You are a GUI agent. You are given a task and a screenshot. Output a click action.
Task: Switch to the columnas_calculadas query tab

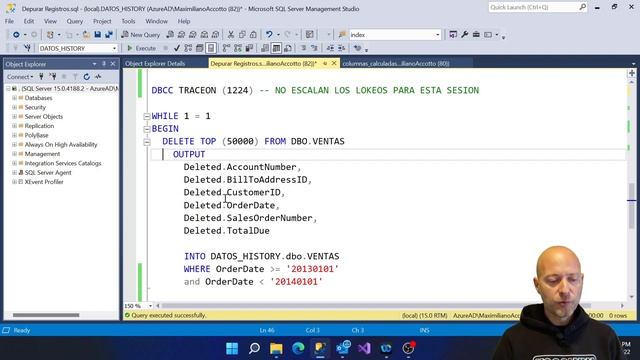point(396,64)
